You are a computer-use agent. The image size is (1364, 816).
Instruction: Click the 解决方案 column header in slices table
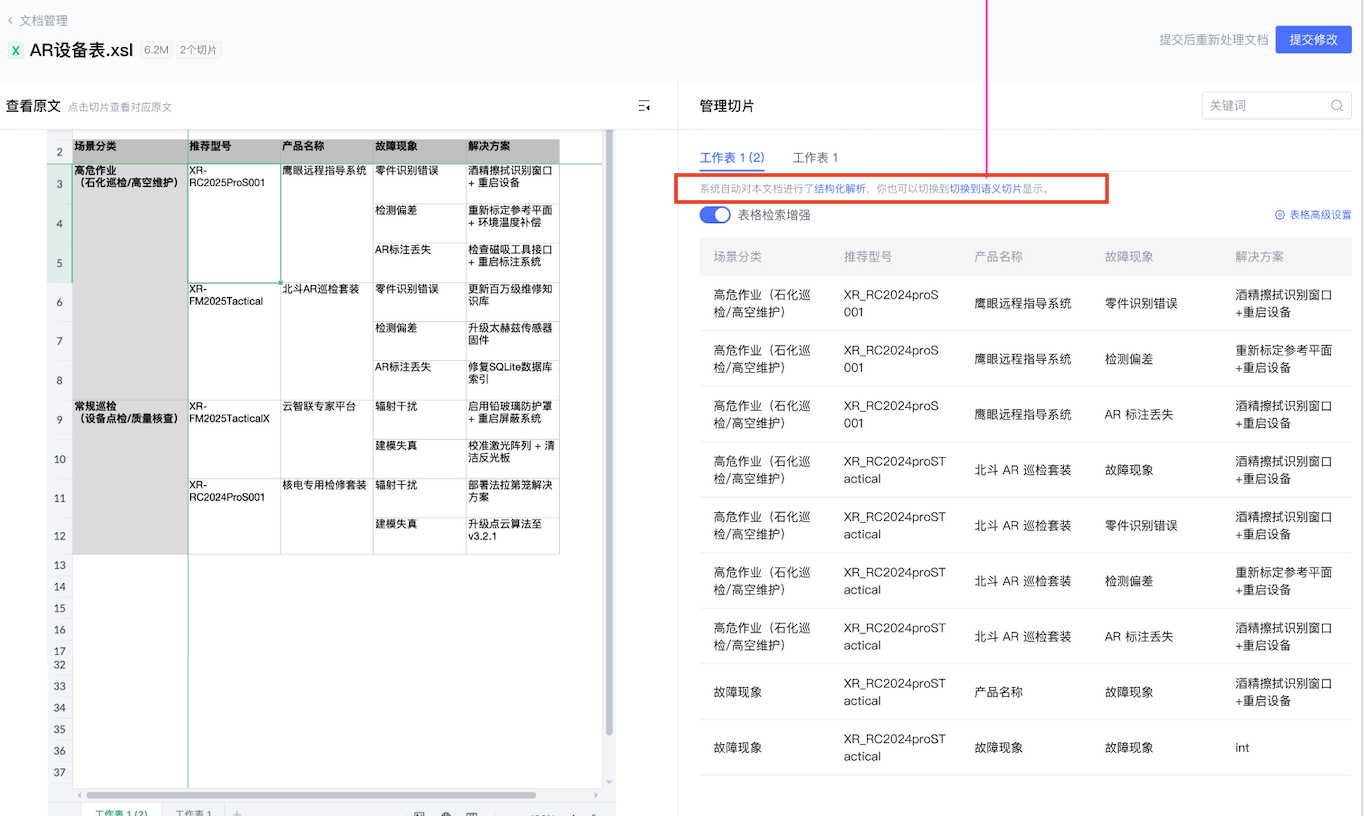coord(1259,257)
